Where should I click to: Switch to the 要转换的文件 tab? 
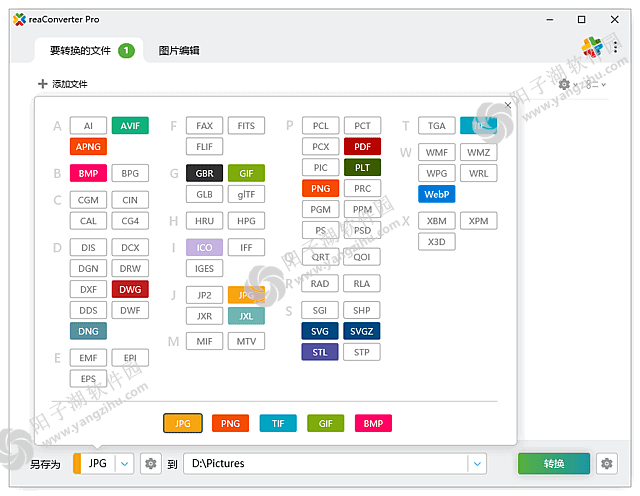coord(89,51)
